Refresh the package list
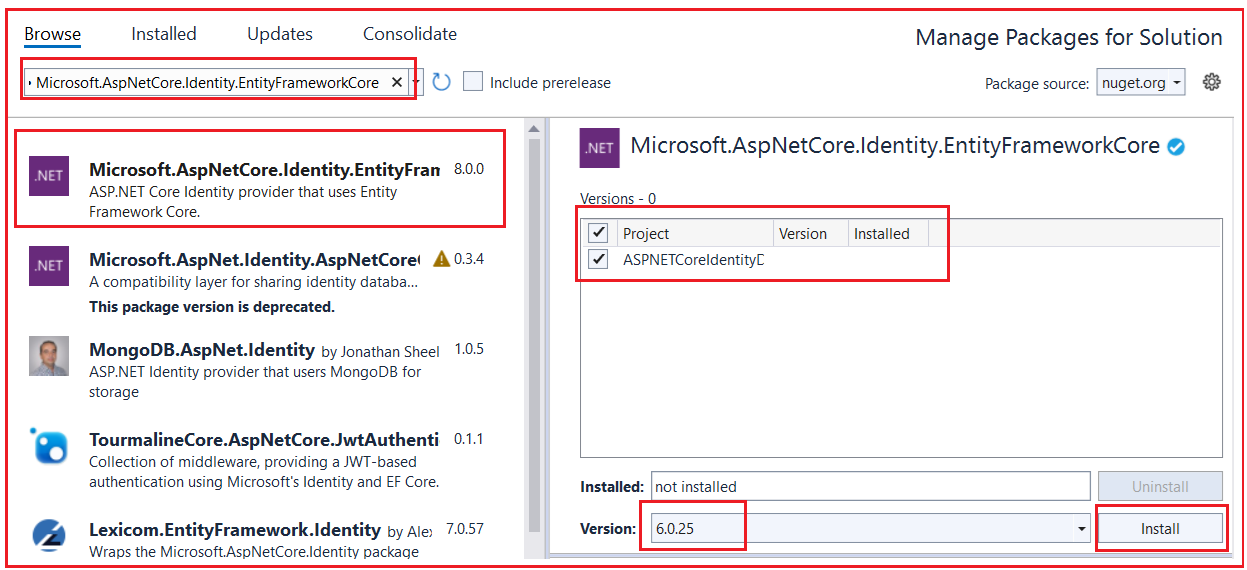Viewport: 1247px width, 570px height. (441, 83)
